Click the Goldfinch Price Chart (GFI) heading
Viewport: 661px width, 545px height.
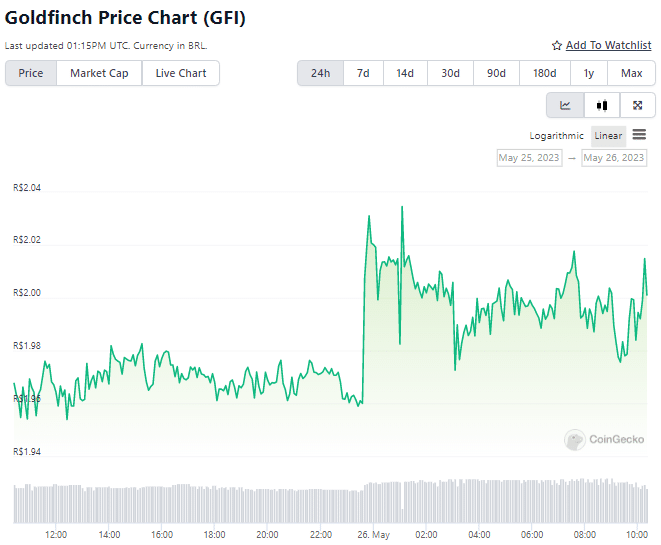tap(125, 18)
